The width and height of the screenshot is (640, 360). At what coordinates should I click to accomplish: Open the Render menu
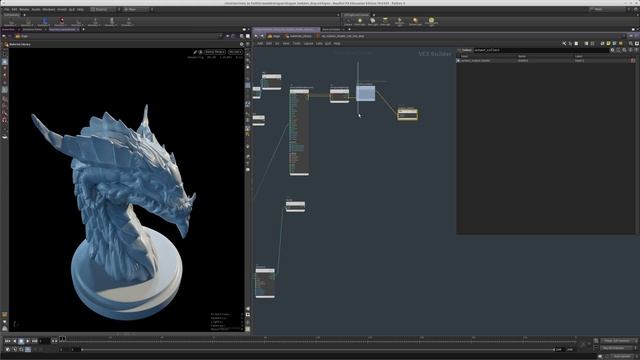(x=24, y=9)
